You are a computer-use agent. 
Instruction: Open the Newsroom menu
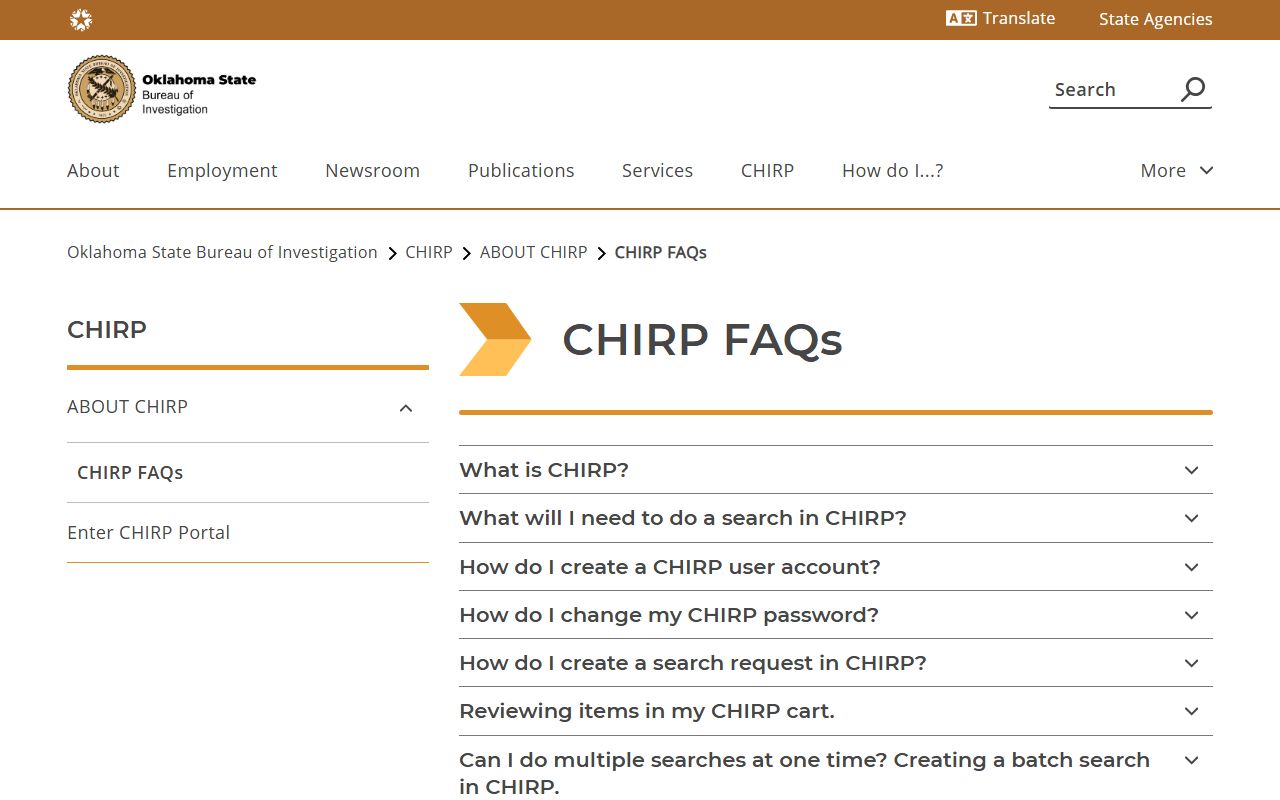[372, 170]
